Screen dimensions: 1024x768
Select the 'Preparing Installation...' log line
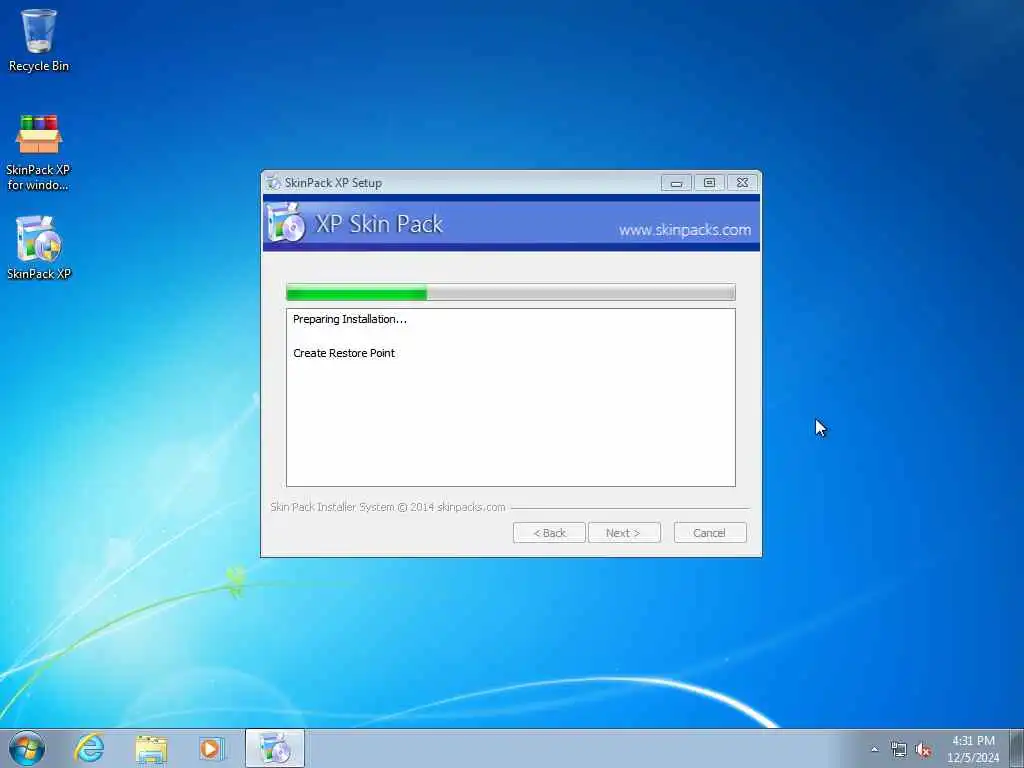(x=349, y=319)
